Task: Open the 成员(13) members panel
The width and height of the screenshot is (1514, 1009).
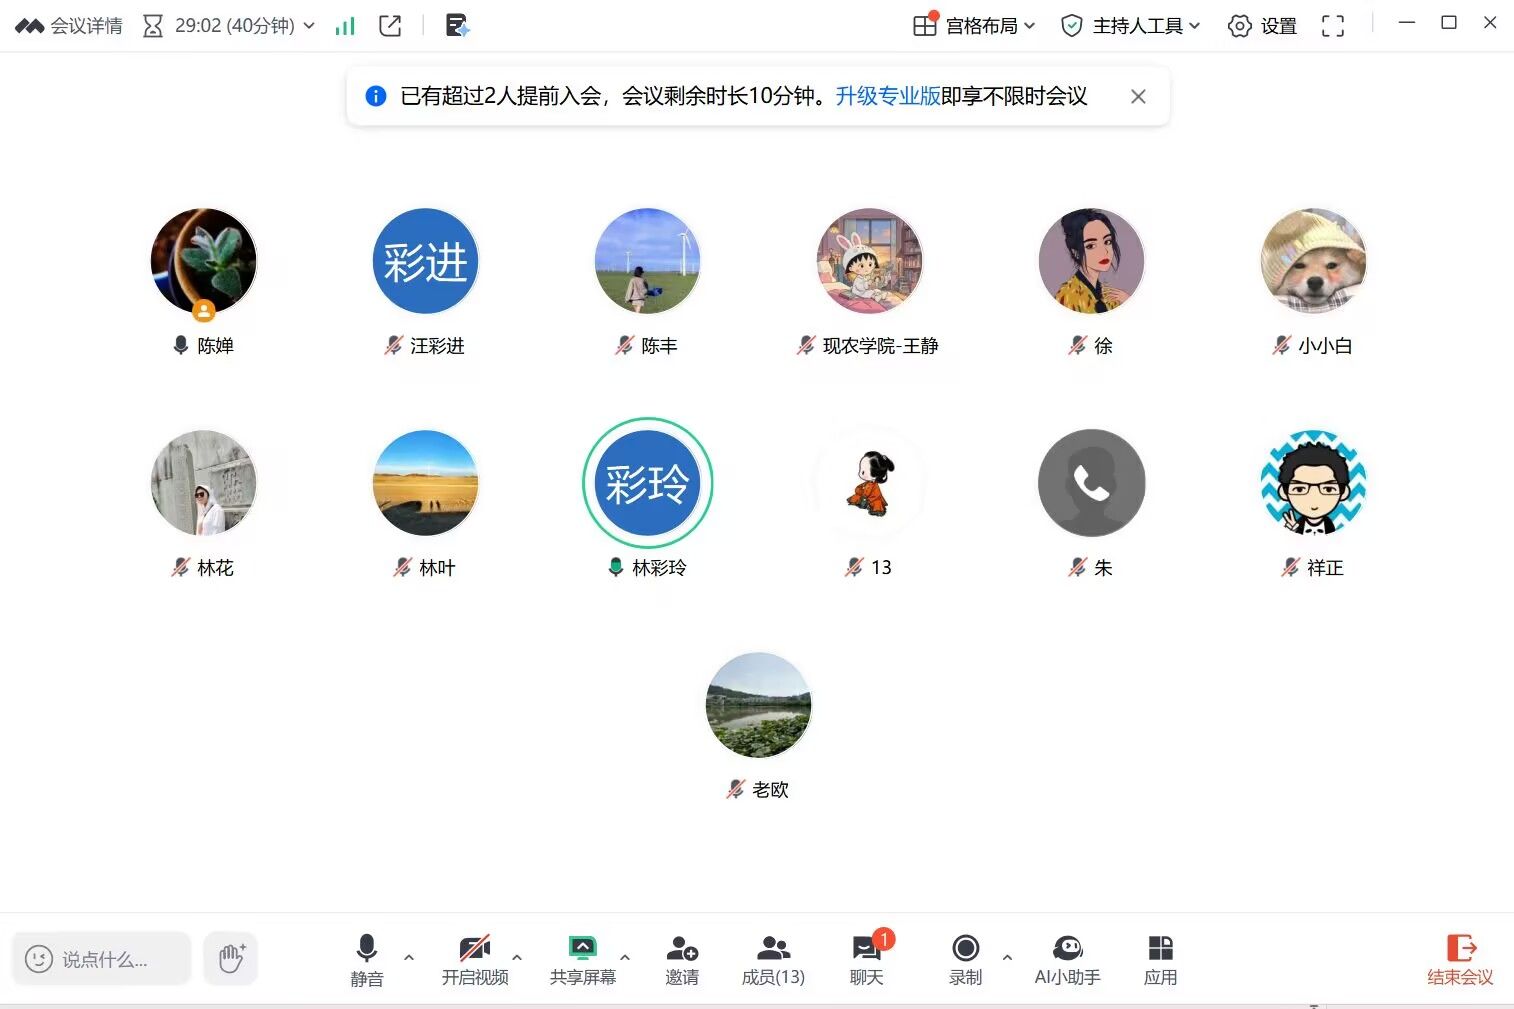Action: point(773,959)
